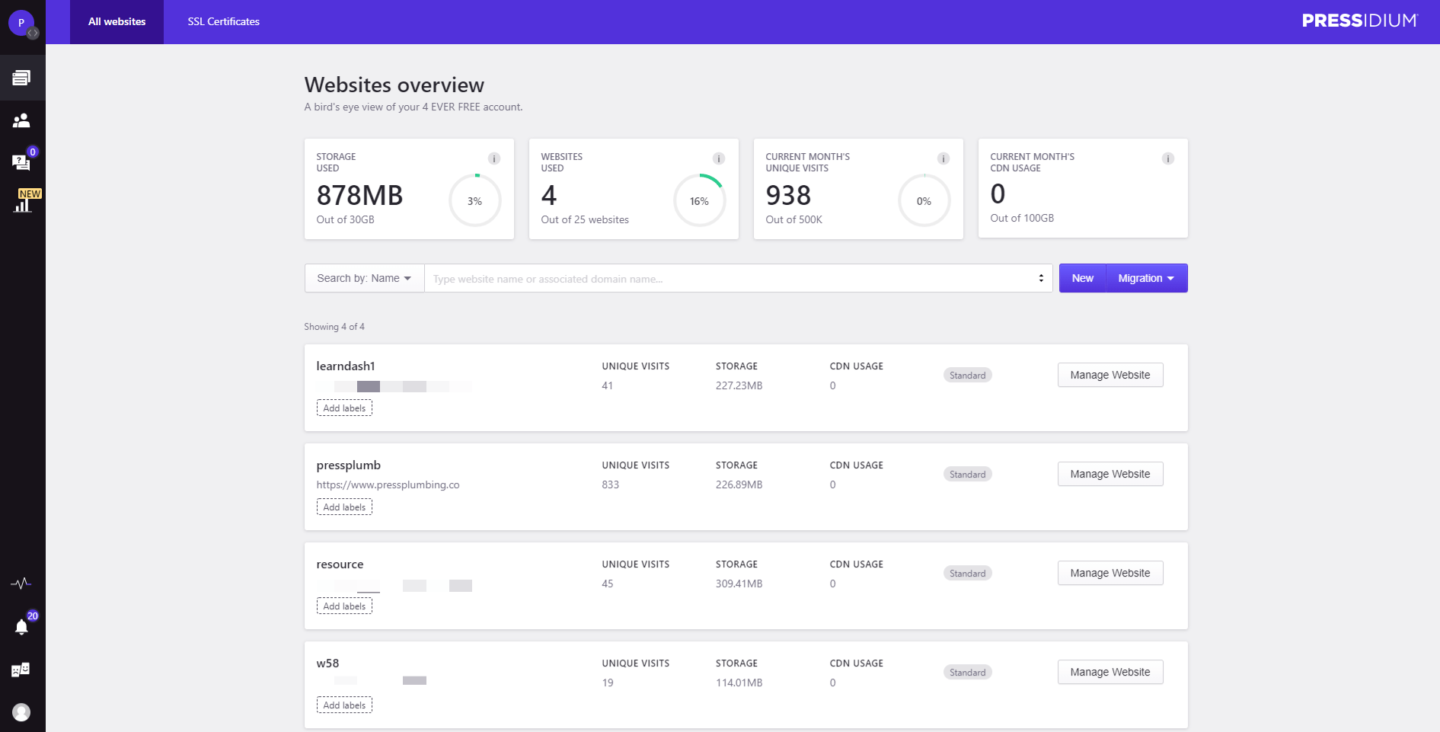
Task: Click Add labels under pressplumb
Action: (x=344, y=507)
